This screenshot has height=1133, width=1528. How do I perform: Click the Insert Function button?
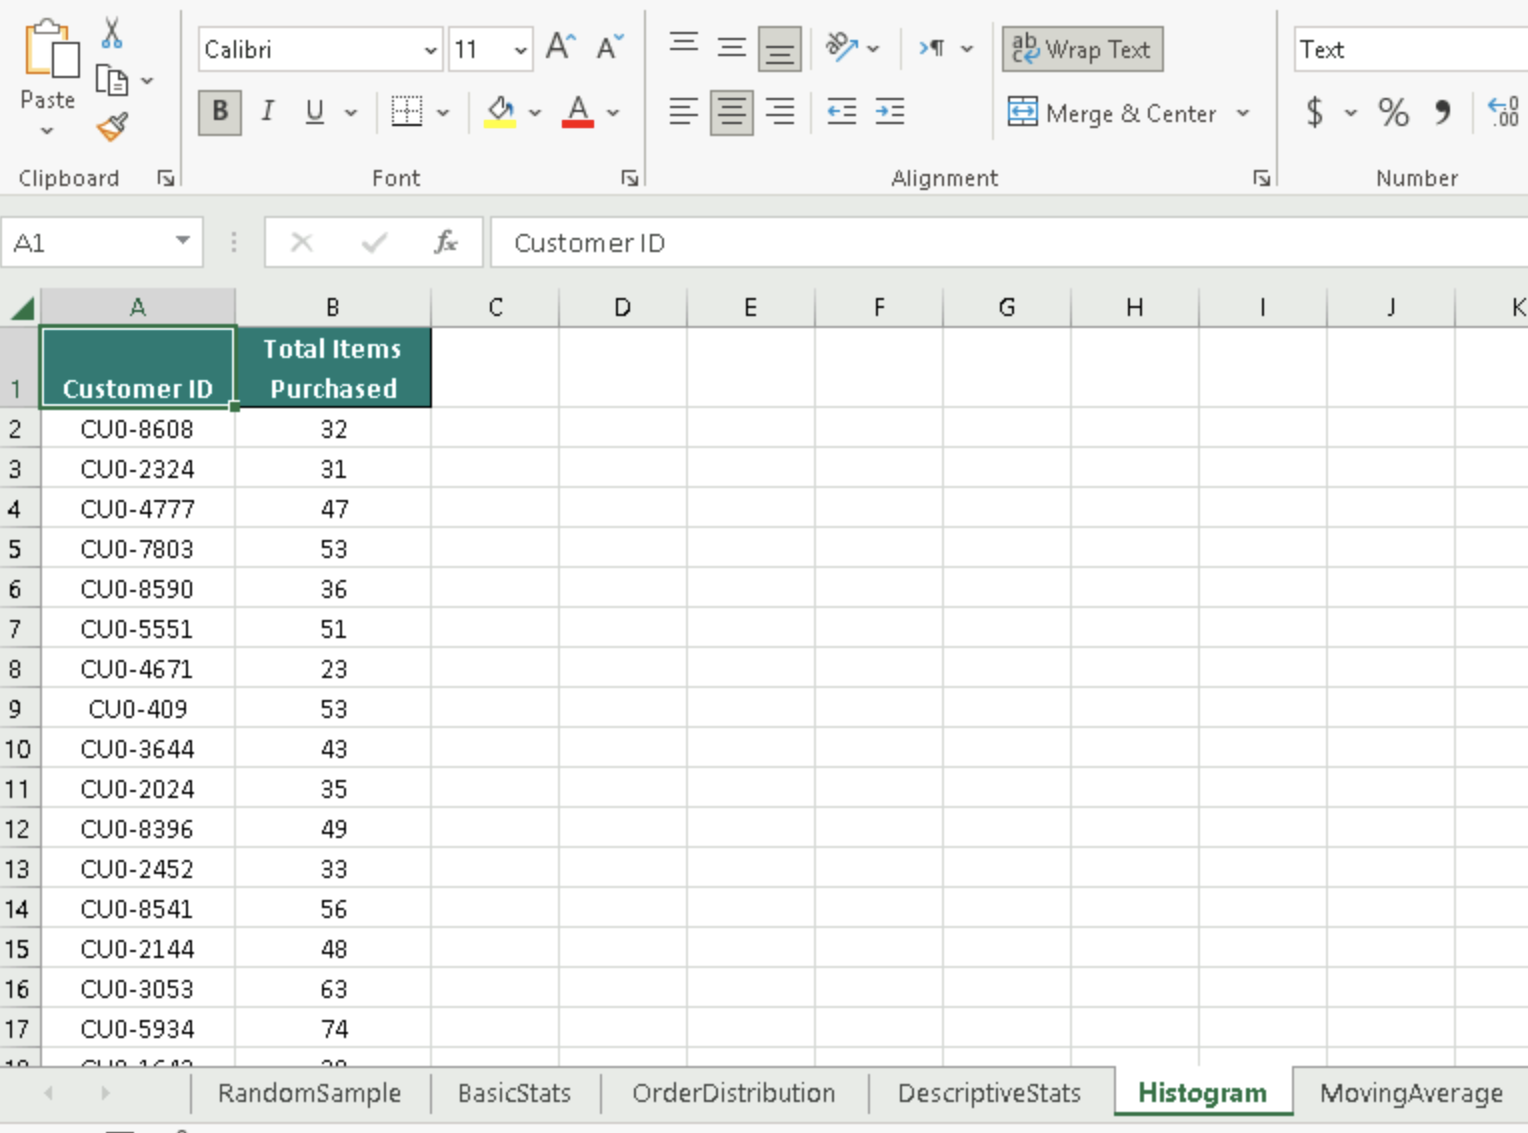(446, 242)
